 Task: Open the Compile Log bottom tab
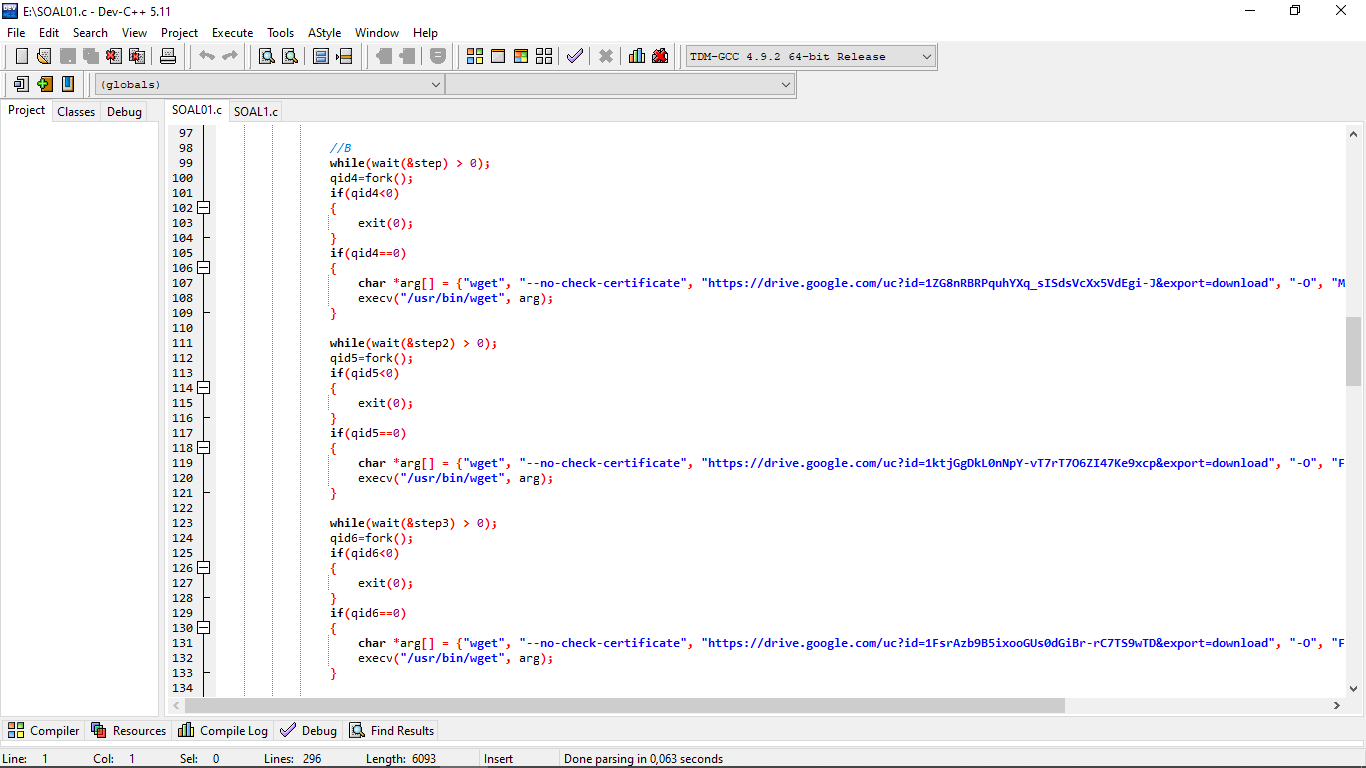[223, 731]
